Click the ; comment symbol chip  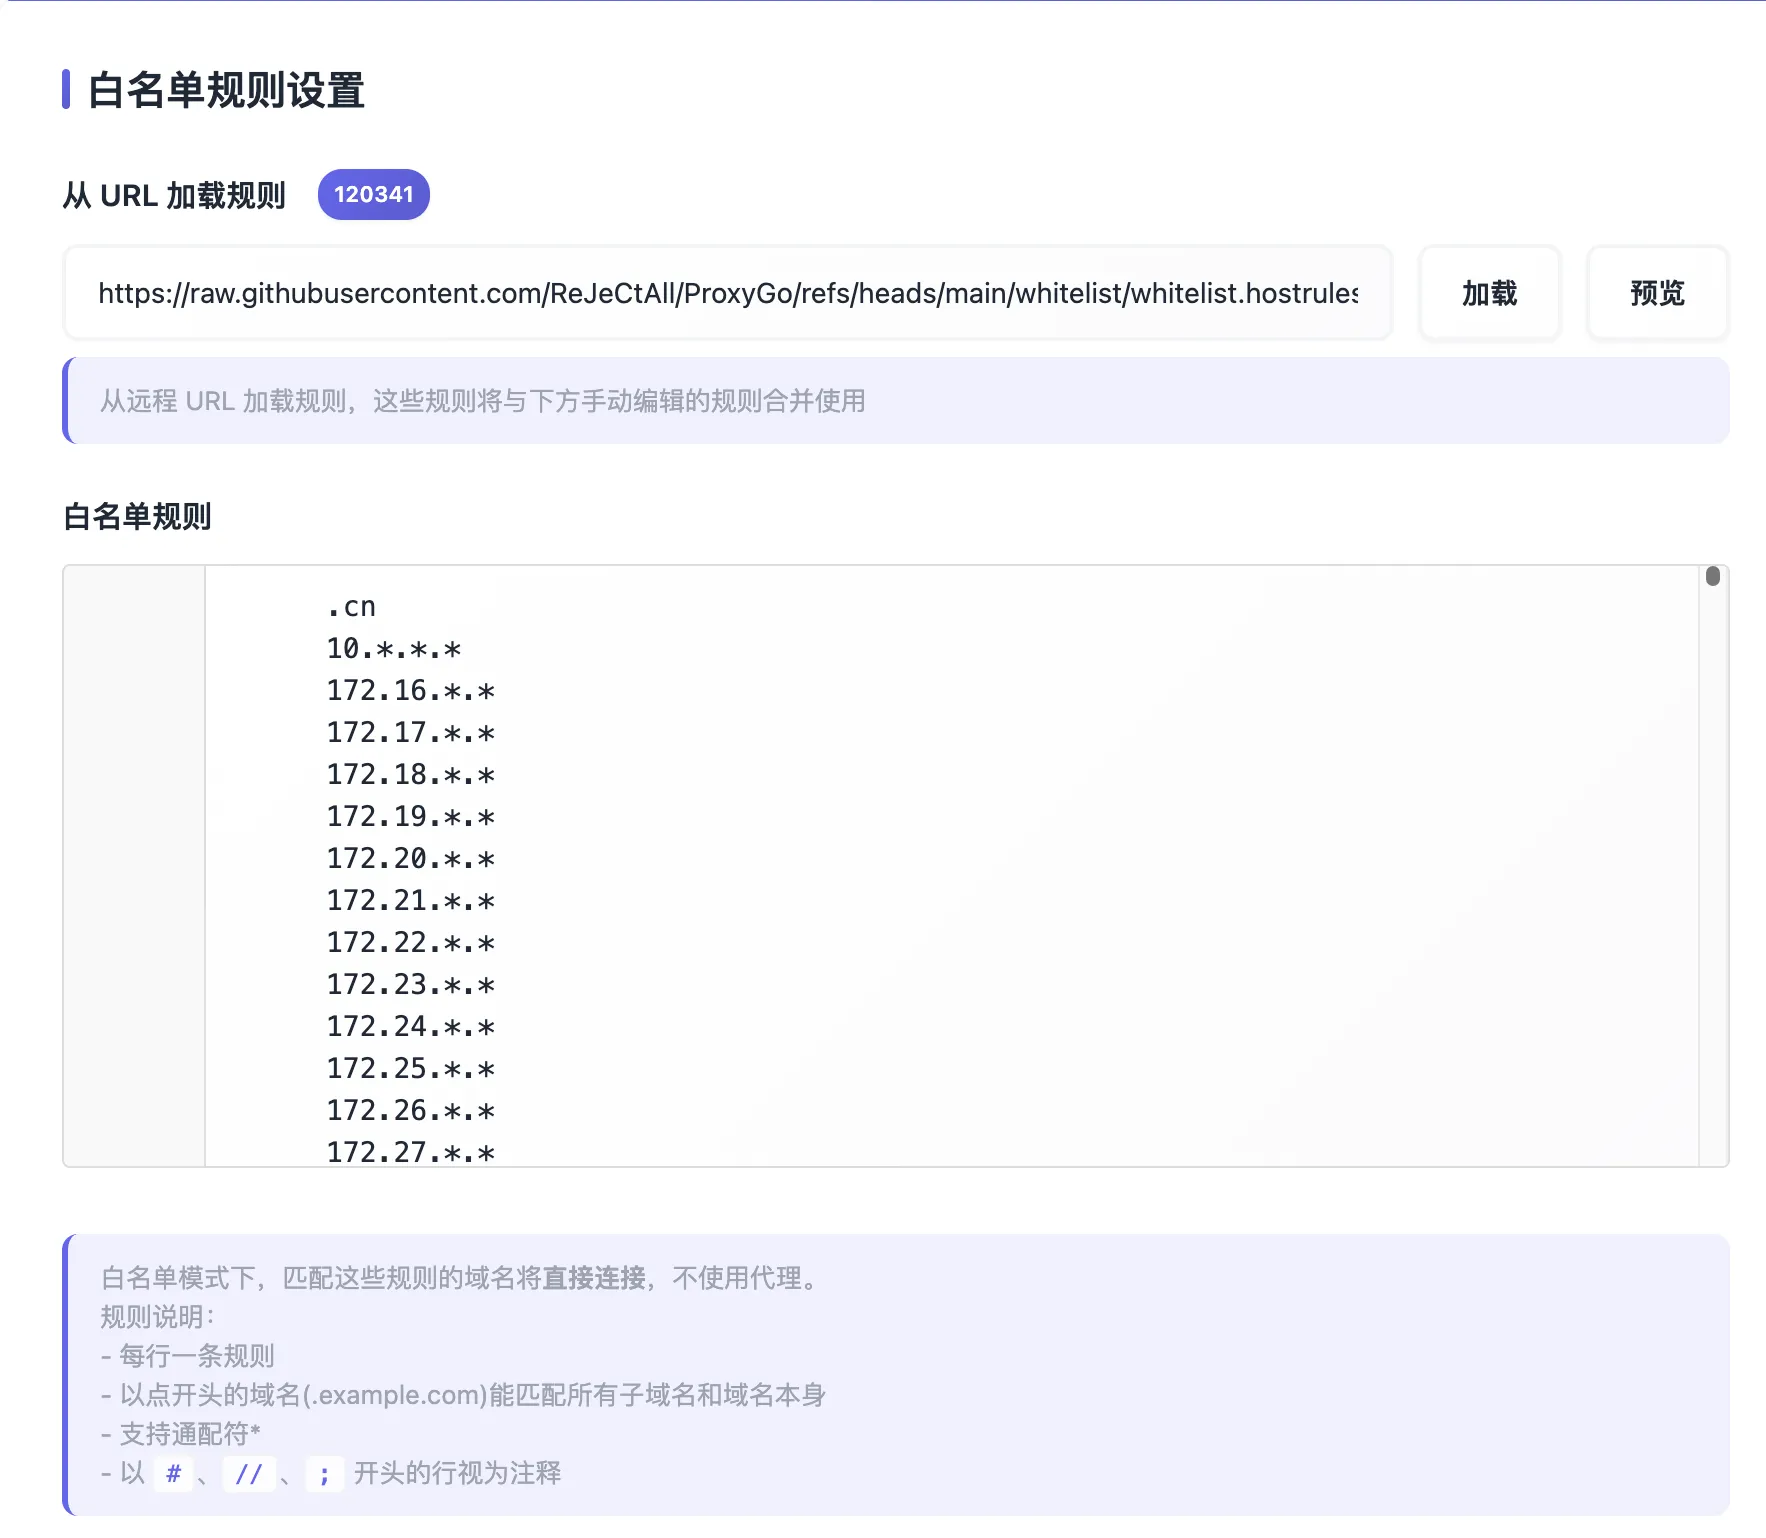(x=324, y=1473)
